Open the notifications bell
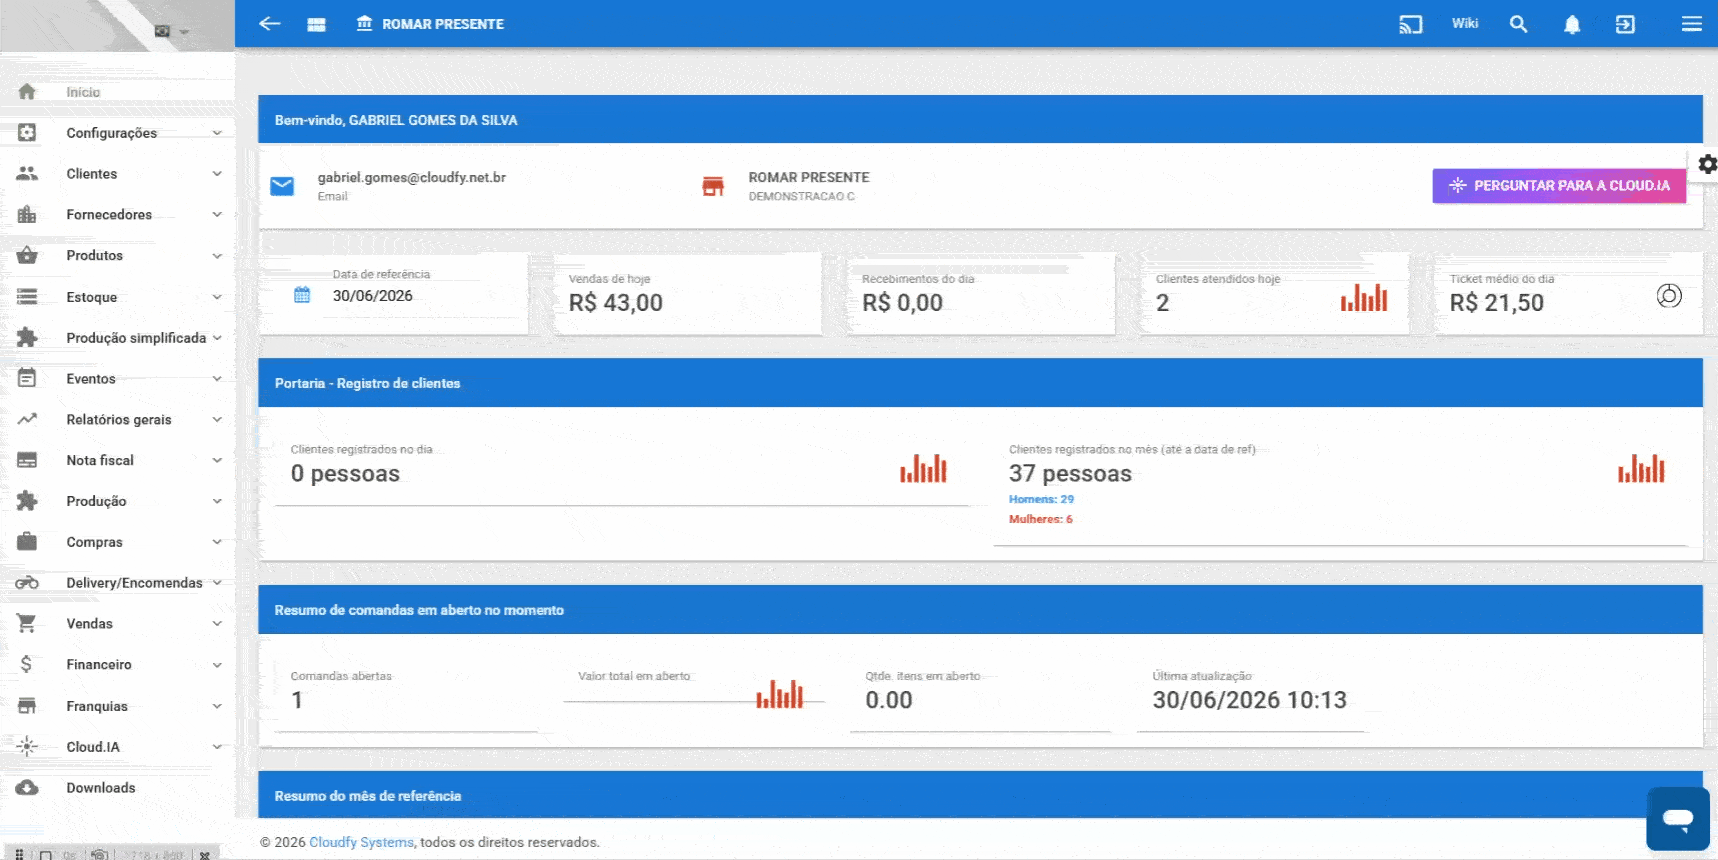 click(1572, 24)
